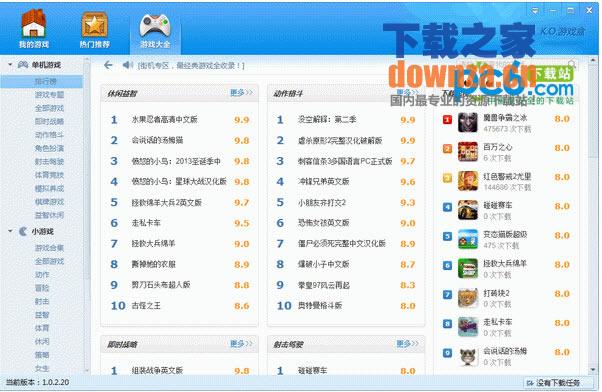This screenshot has height=392, width=602.
Task: Collapse the 小游戏 tree section
Action: pos(10,231)
